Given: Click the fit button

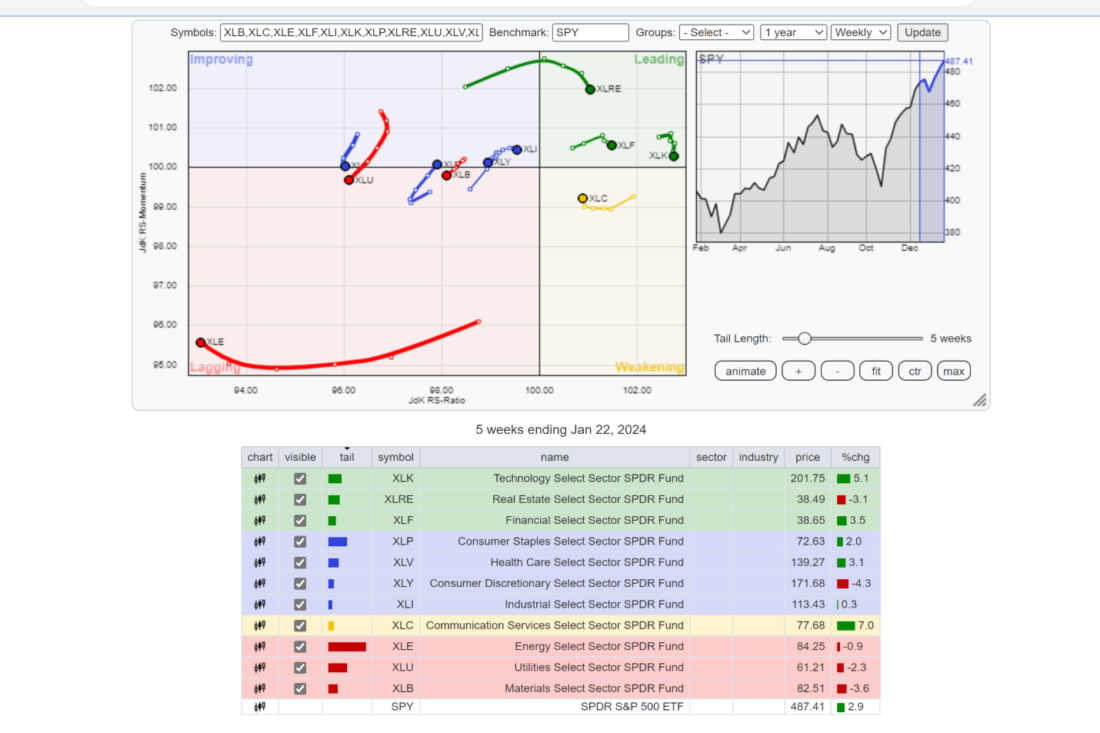Looking at the screenshot, I should [876, 371].
